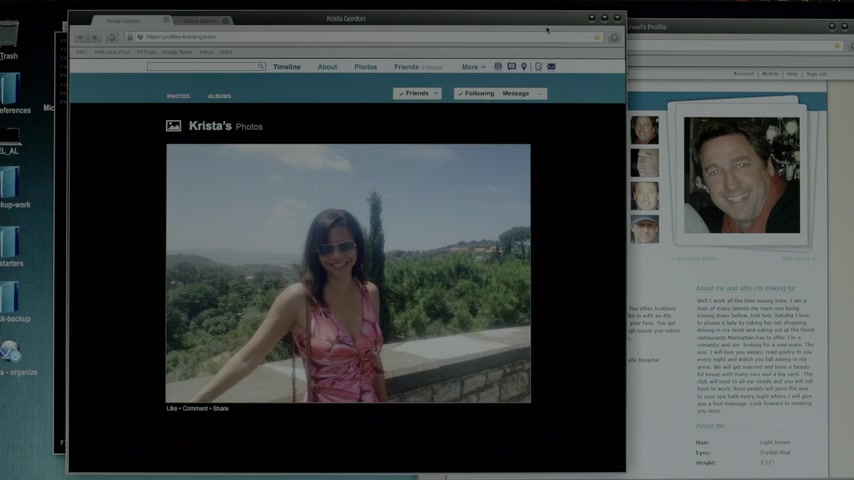The width and height of the screenshot is (854, 480).
Task: Open the ellipsis options next to Message
Action: (x=540, y=93)
